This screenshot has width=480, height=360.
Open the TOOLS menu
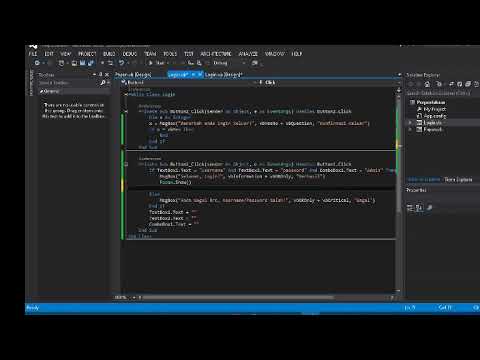[170, 54]
